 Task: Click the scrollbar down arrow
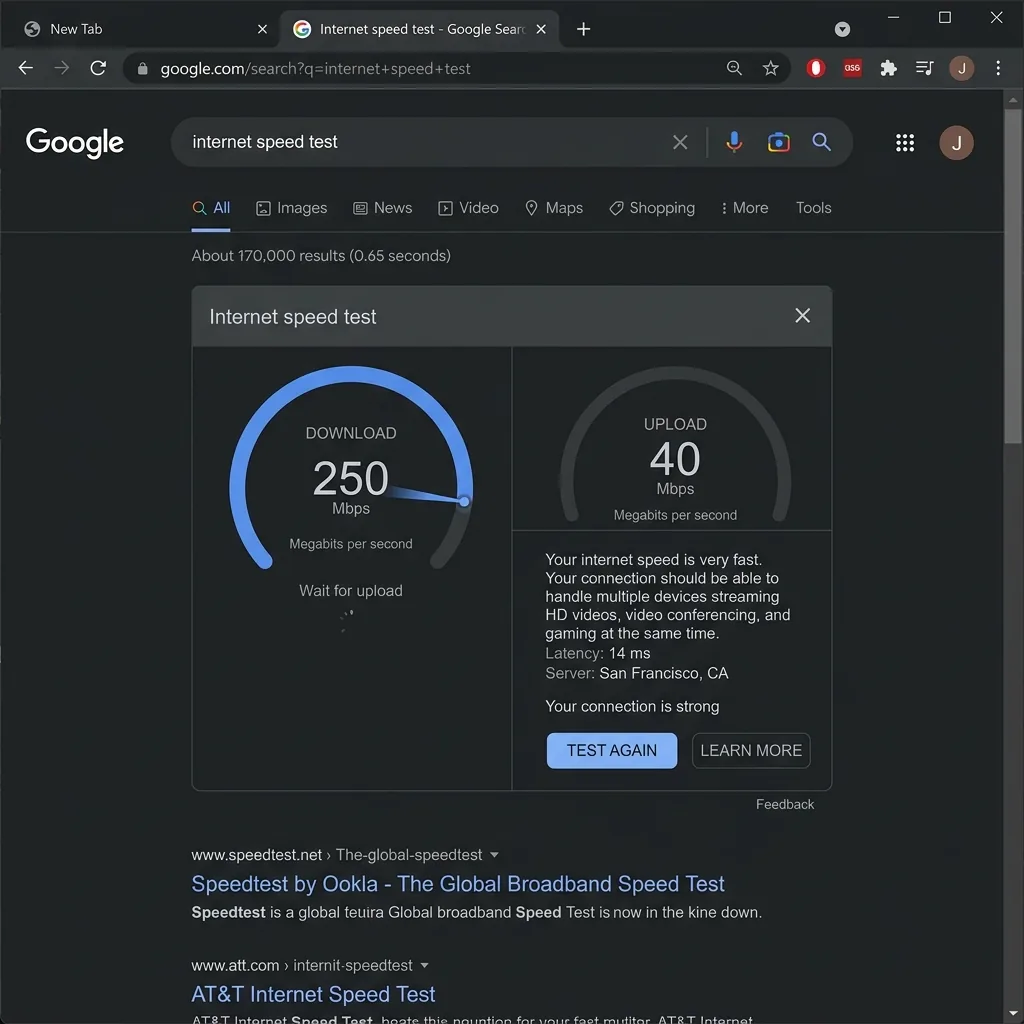(x=1013, y=1014)
